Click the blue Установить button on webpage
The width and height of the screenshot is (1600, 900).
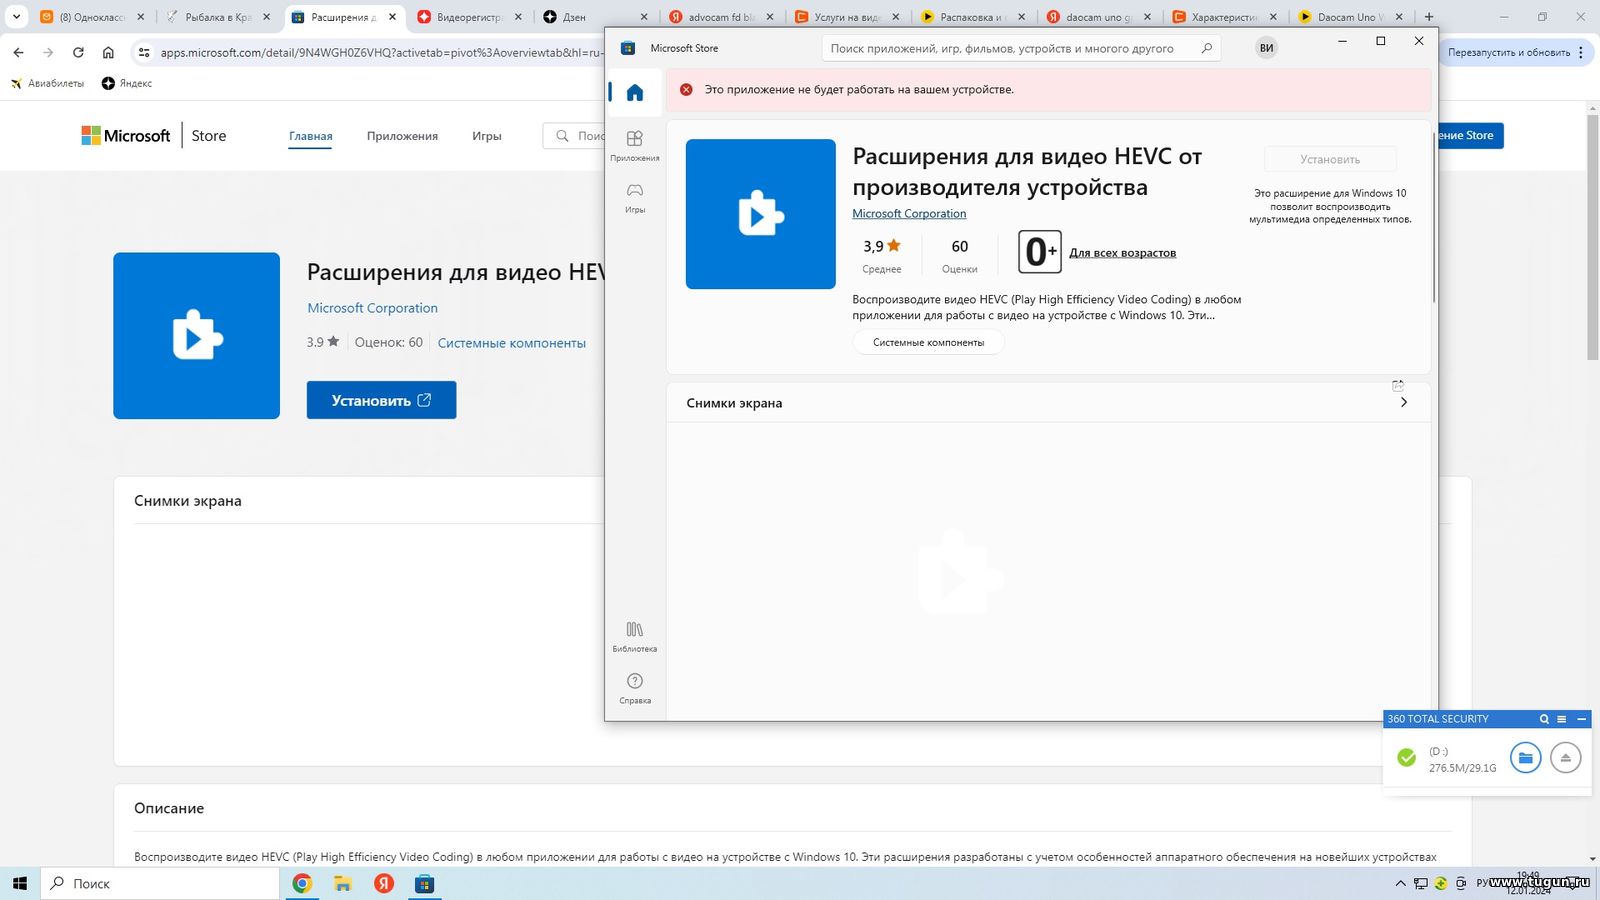pos(381,400)
